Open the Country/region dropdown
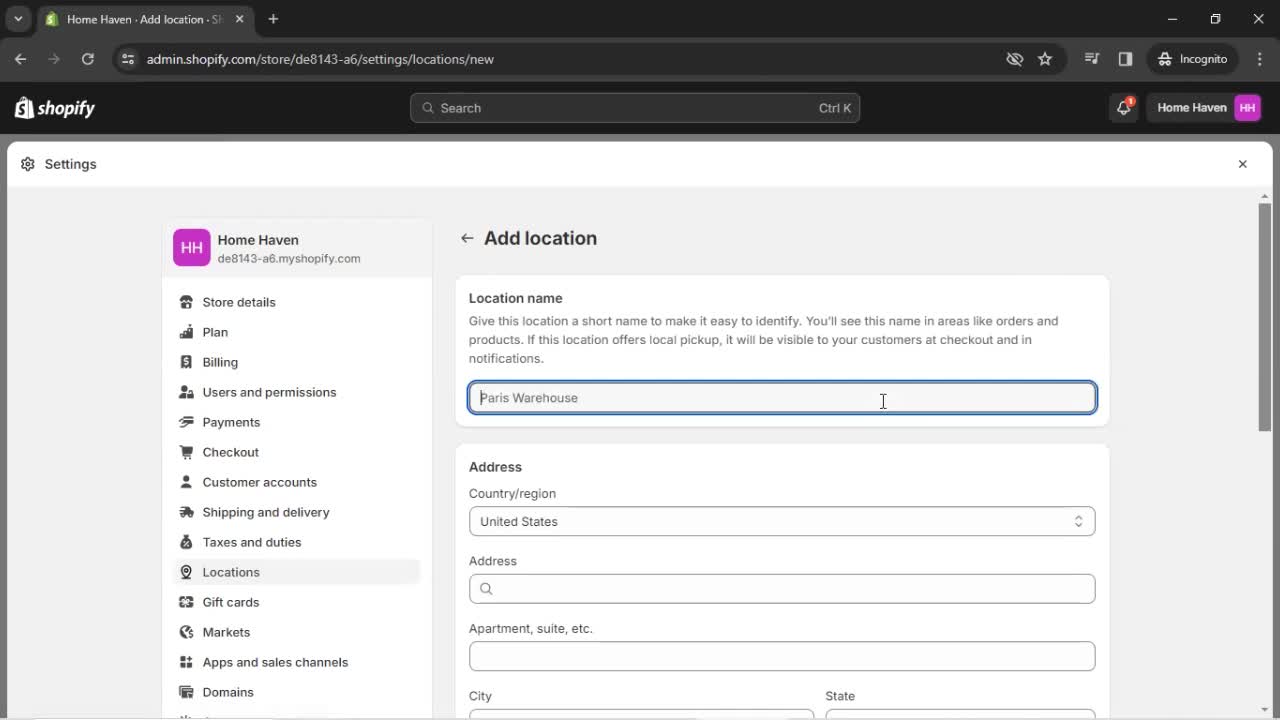Viewport: 1280px width, 720px height. point(782,521)
